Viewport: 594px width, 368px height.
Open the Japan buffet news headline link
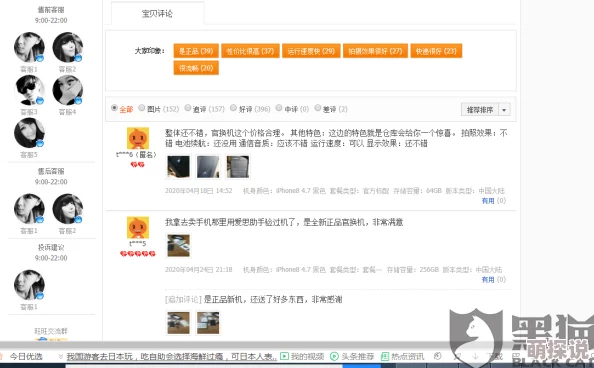point(172,356)
